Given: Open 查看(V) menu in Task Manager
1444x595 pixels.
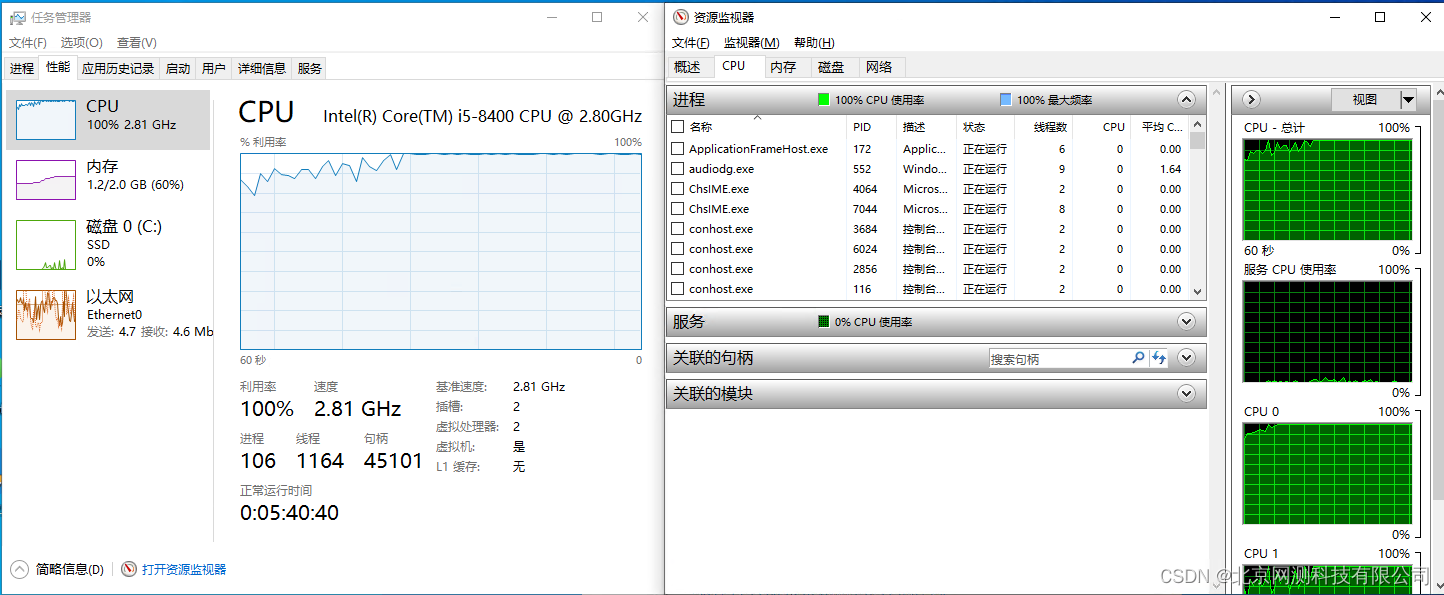Looking at the screenshot, I should click(137, 43).
